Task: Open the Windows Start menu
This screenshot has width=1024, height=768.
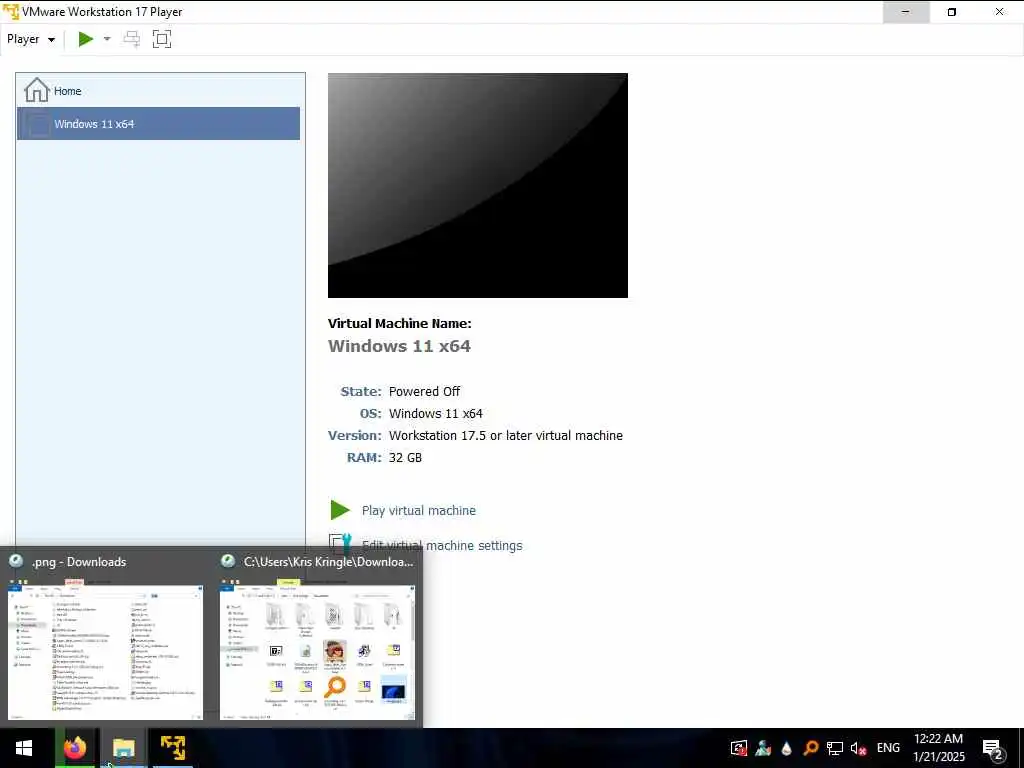Action: coord(24,748)
